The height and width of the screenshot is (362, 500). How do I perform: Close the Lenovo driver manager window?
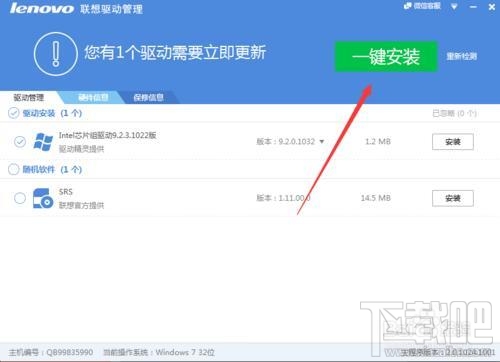(x=492, y=7)
